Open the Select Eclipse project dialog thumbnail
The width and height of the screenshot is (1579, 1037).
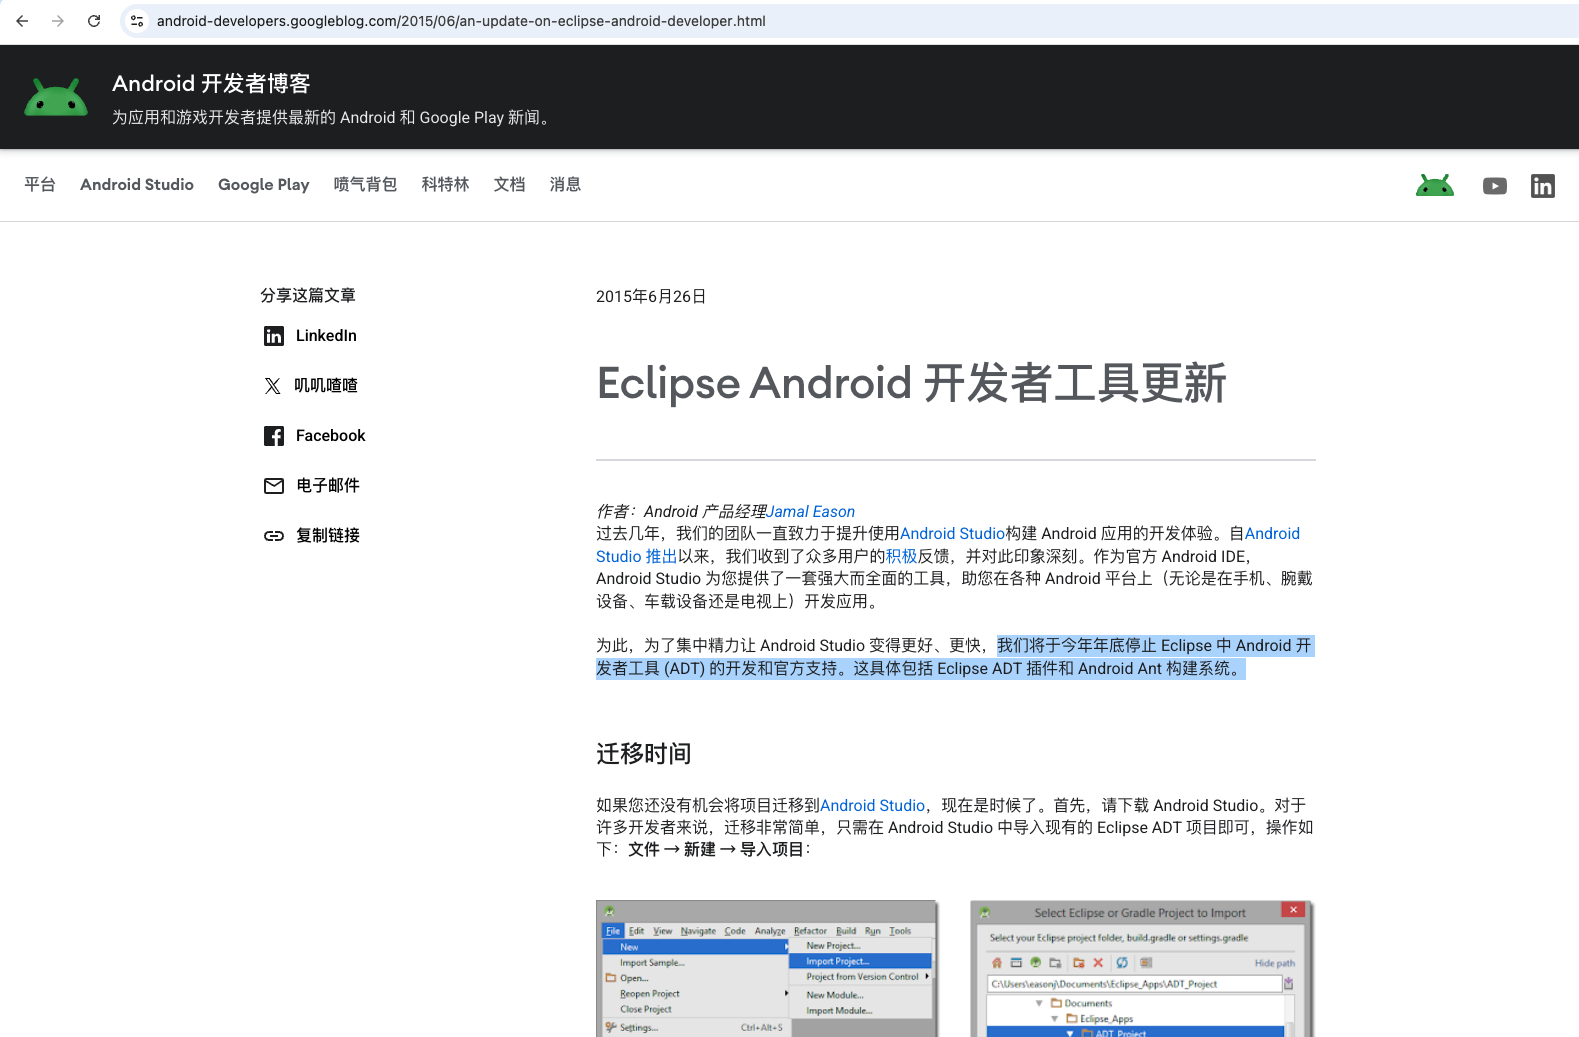(x=1141, y=968)
